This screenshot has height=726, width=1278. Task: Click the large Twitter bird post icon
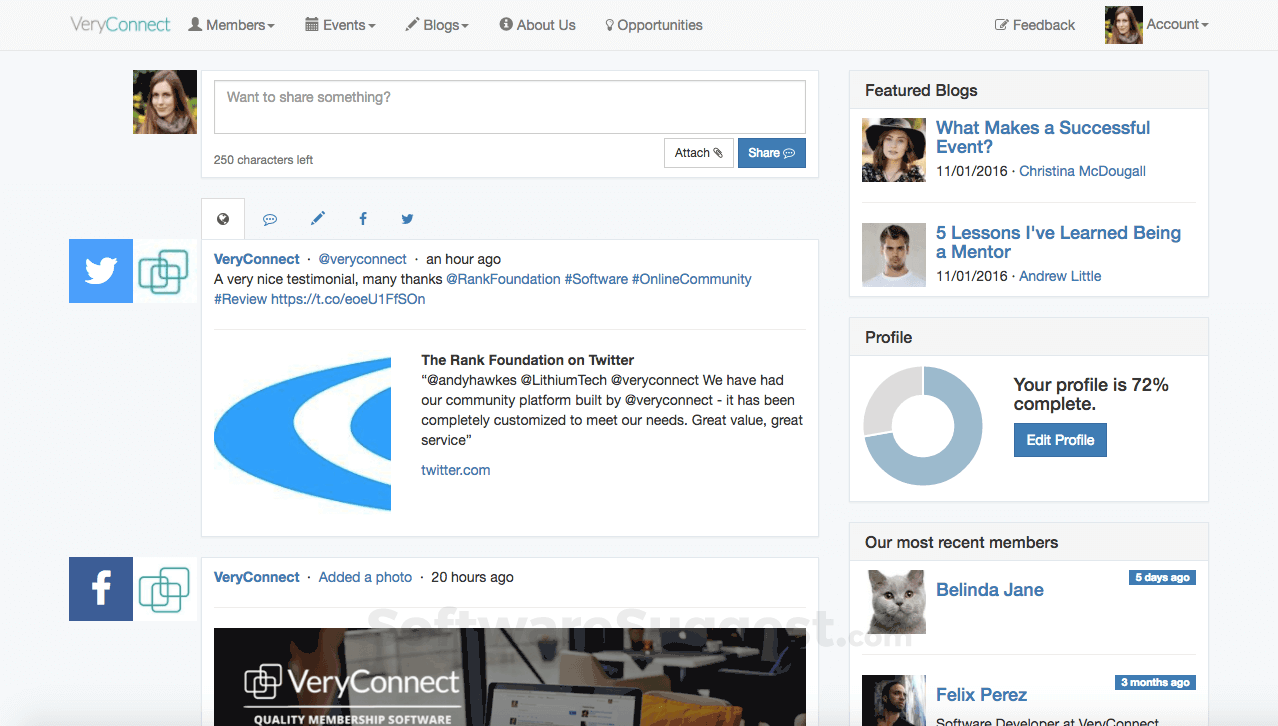click(101, 271)
